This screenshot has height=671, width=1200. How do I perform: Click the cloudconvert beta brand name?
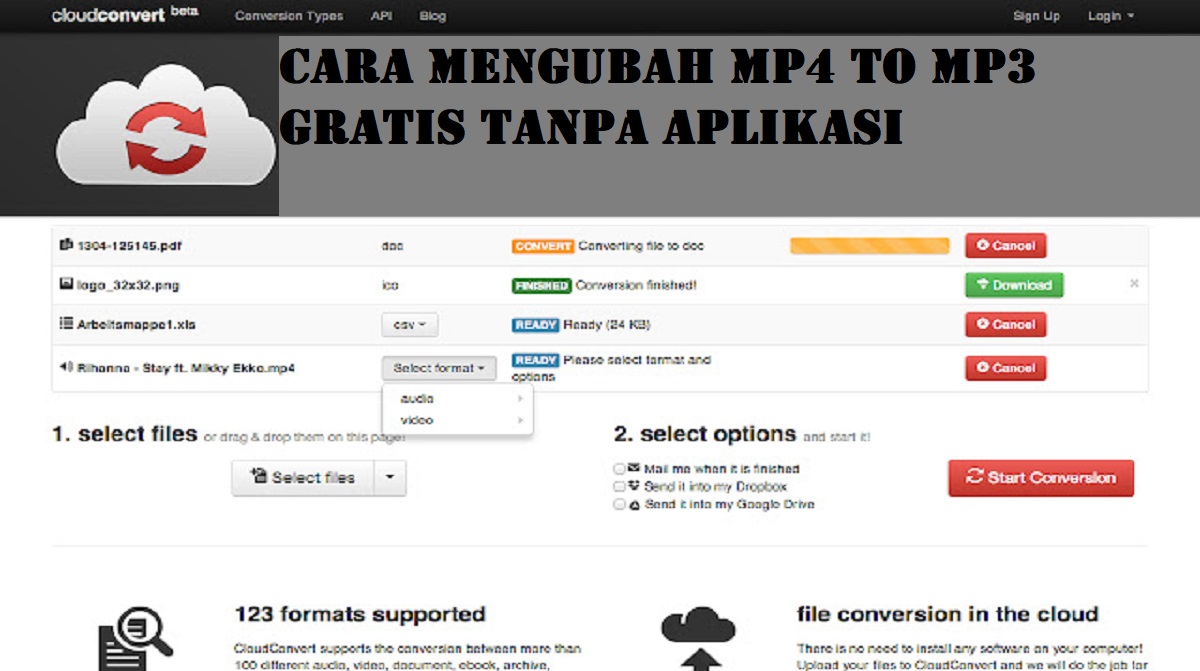pos(123,16)
